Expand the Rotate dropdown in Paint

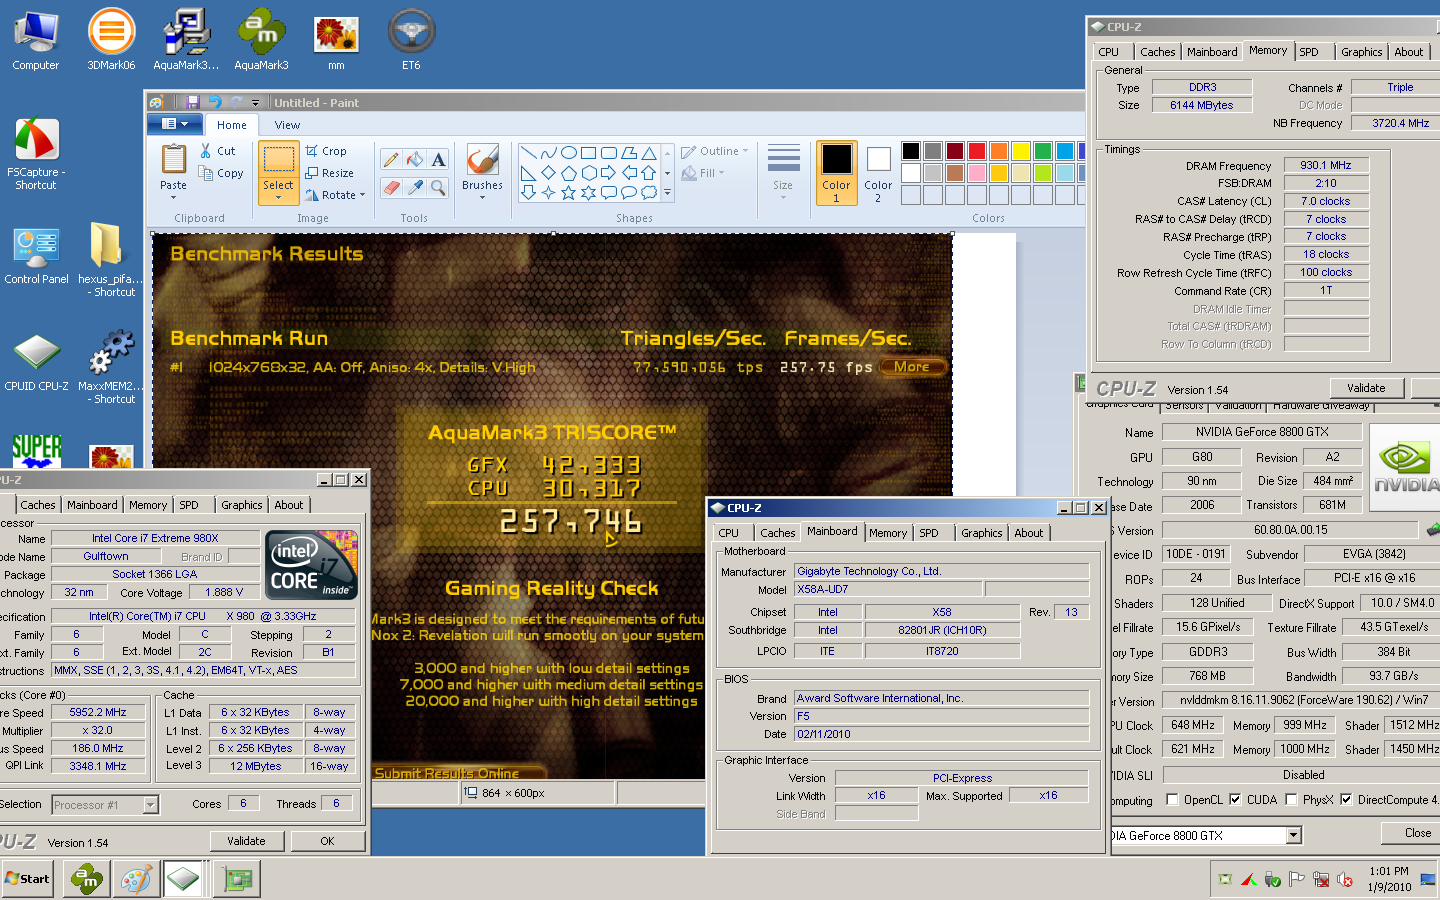click(x=362, y=195)
